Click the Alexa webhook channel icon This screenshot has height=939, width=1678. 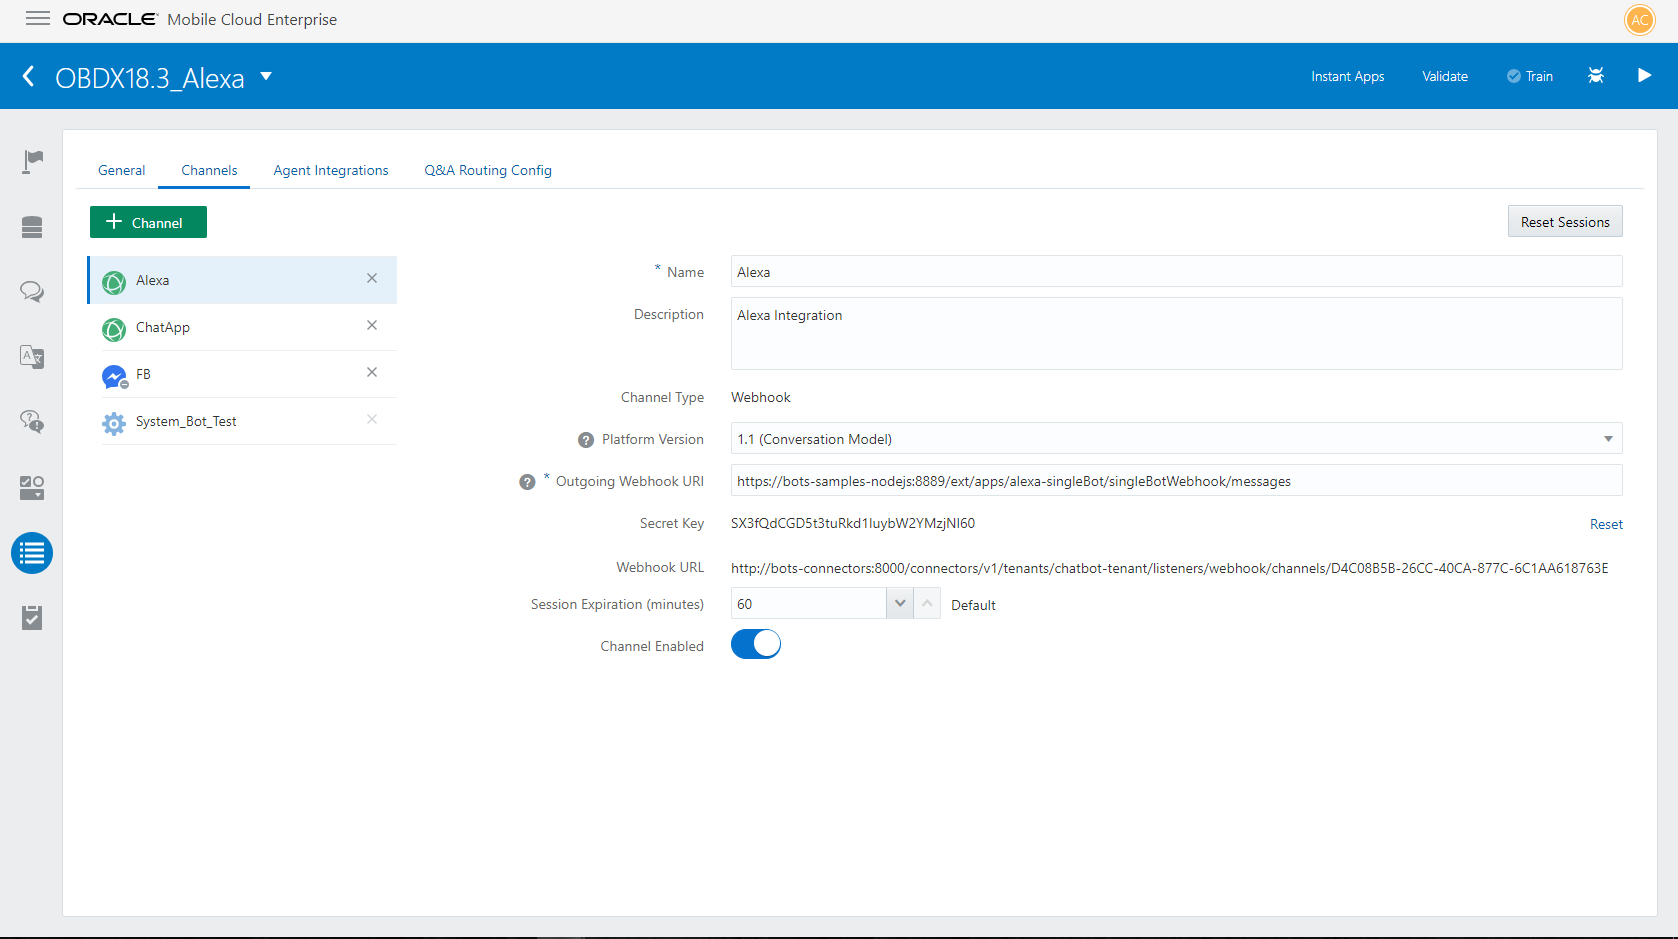pyautogui.click(x=114, y=282)
